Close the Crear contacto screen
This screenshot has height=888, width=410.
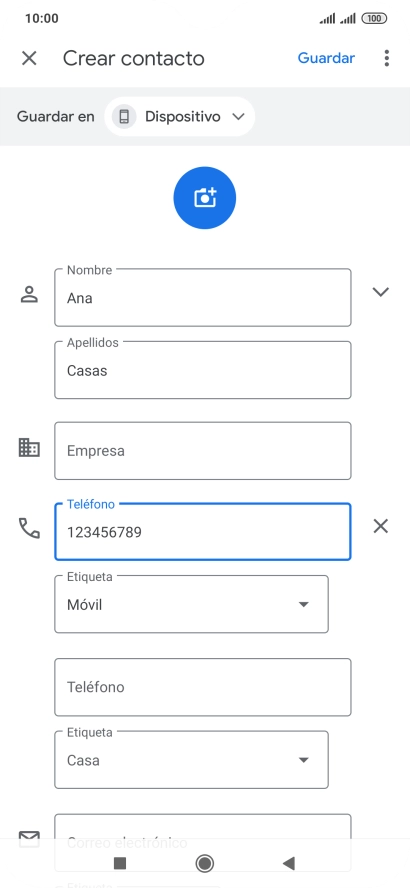pos(29,58)
